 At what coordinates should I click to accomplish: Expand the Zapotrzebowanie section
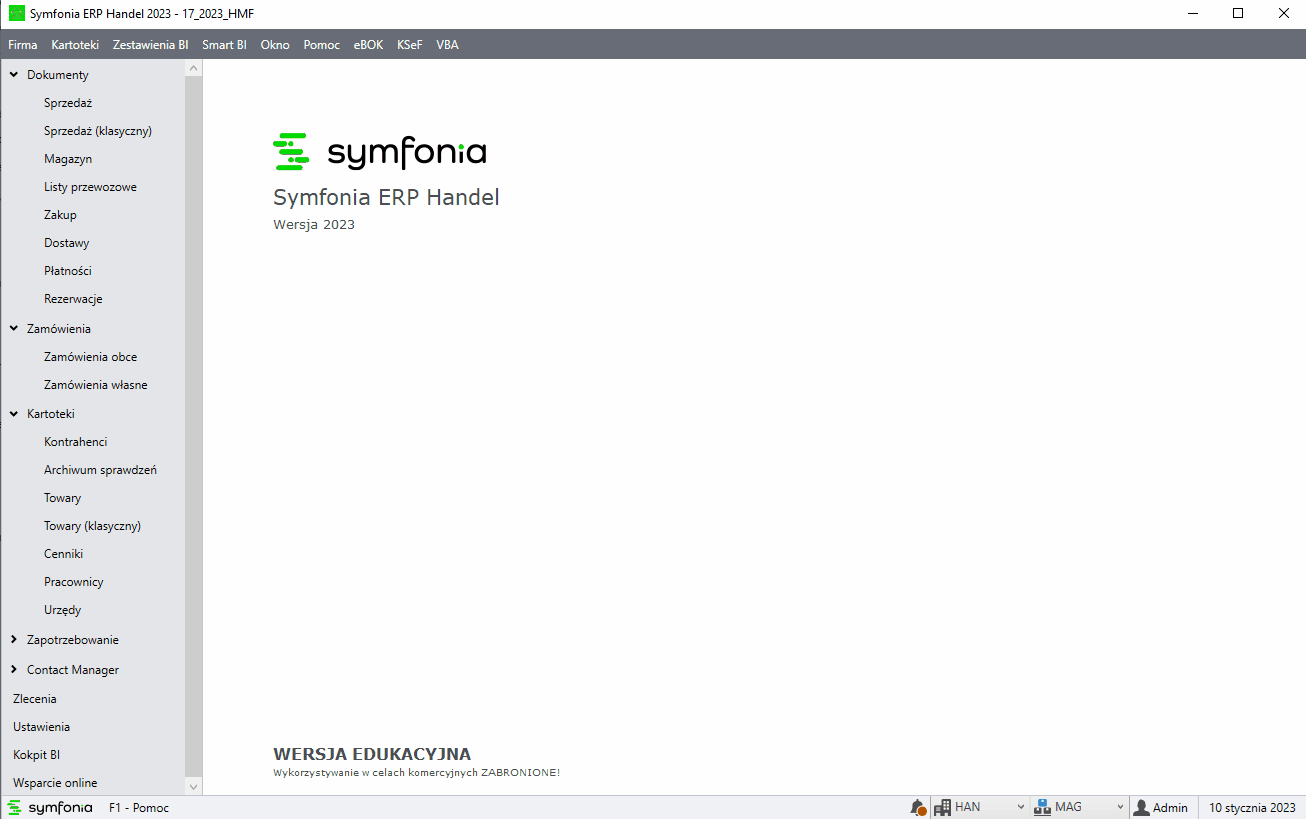click(x=14, y=639)
